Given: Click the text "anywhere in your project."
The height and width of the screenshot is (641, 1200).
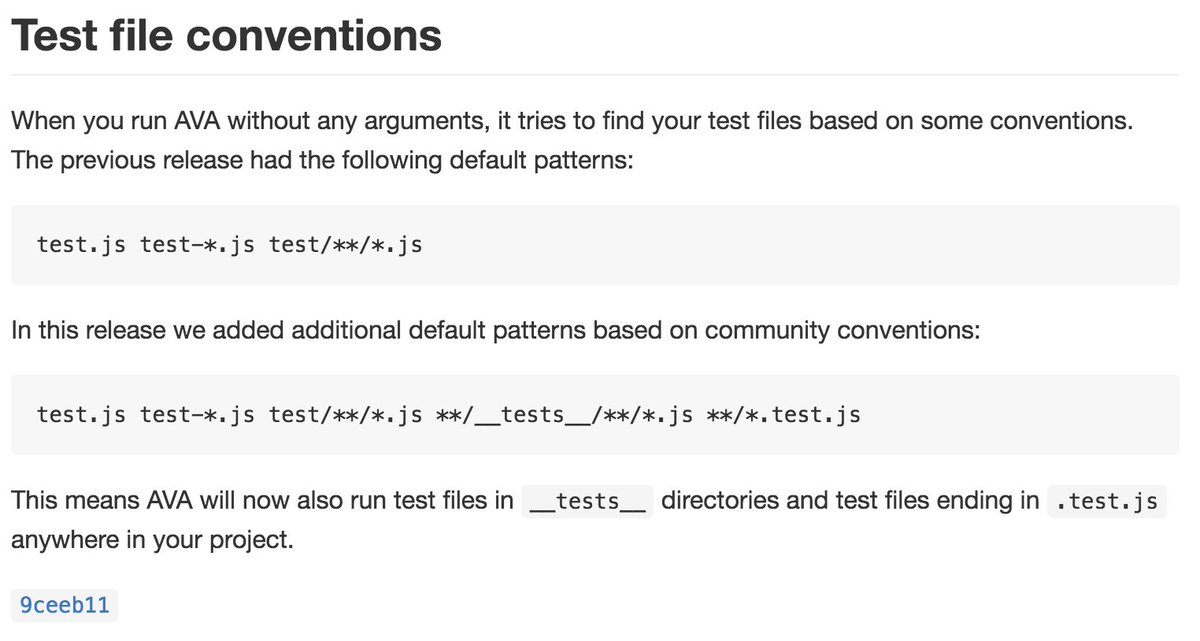Looking at the screenshot, I should [x=151, y=540].
